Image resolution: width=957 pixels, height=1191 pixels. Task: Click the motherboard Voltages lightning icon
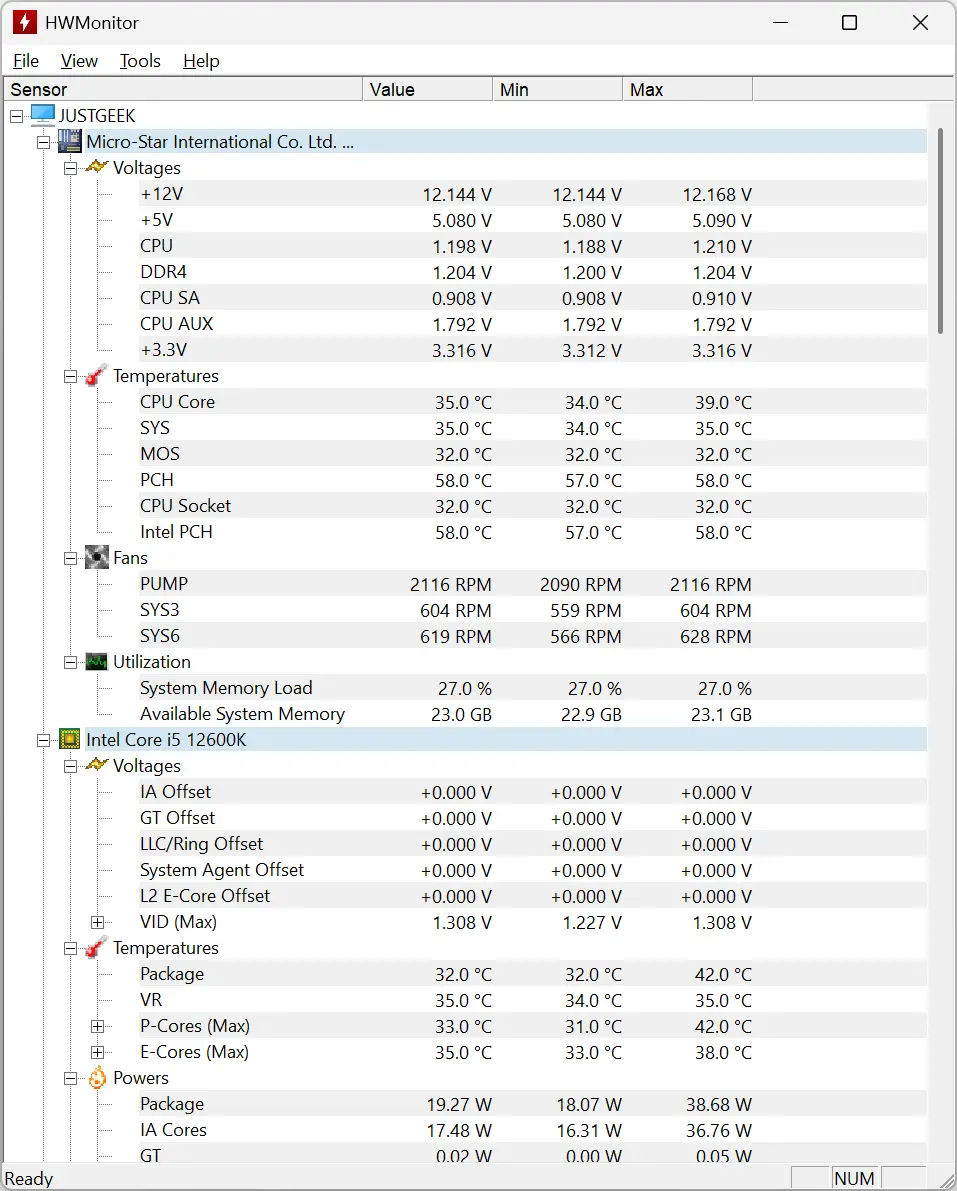(96, 166)
